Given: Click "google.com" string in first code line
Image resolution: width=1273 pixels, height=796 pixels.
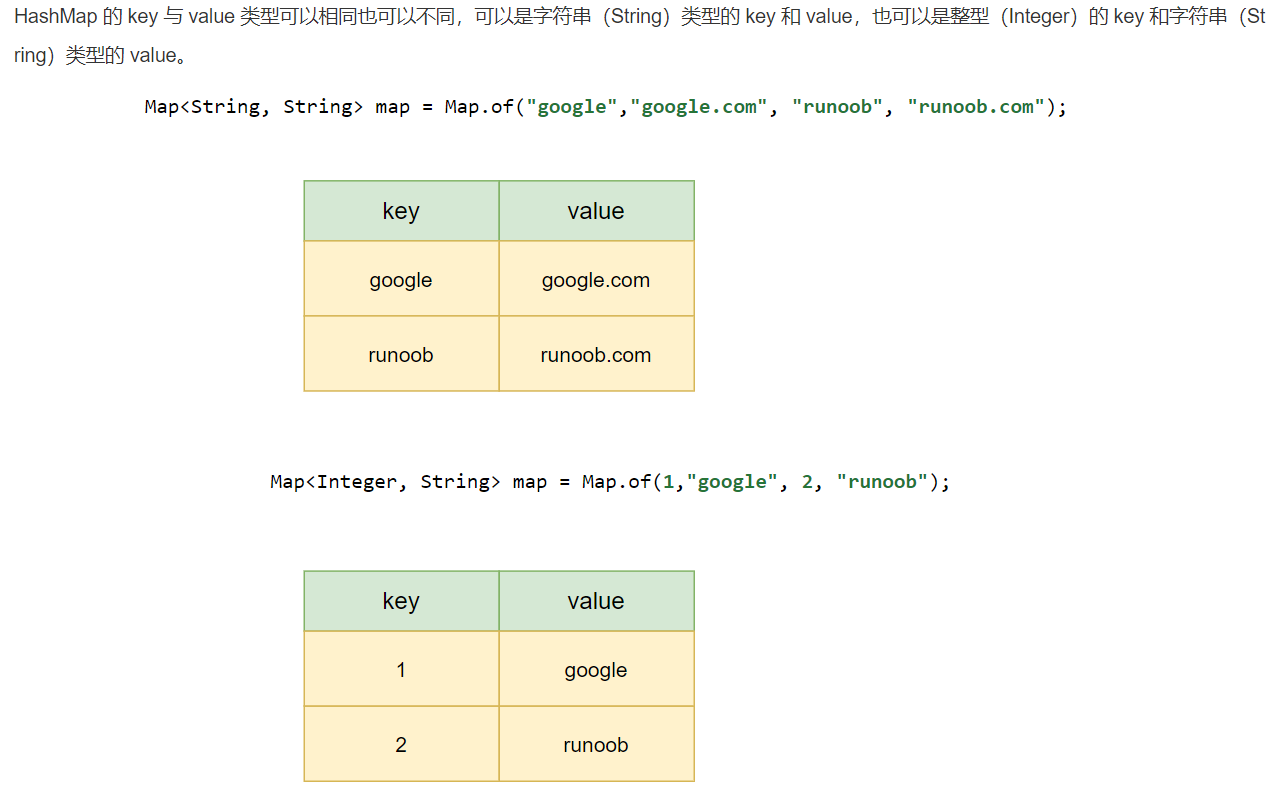Looking at the screenshot, I should tap(699, 107).
